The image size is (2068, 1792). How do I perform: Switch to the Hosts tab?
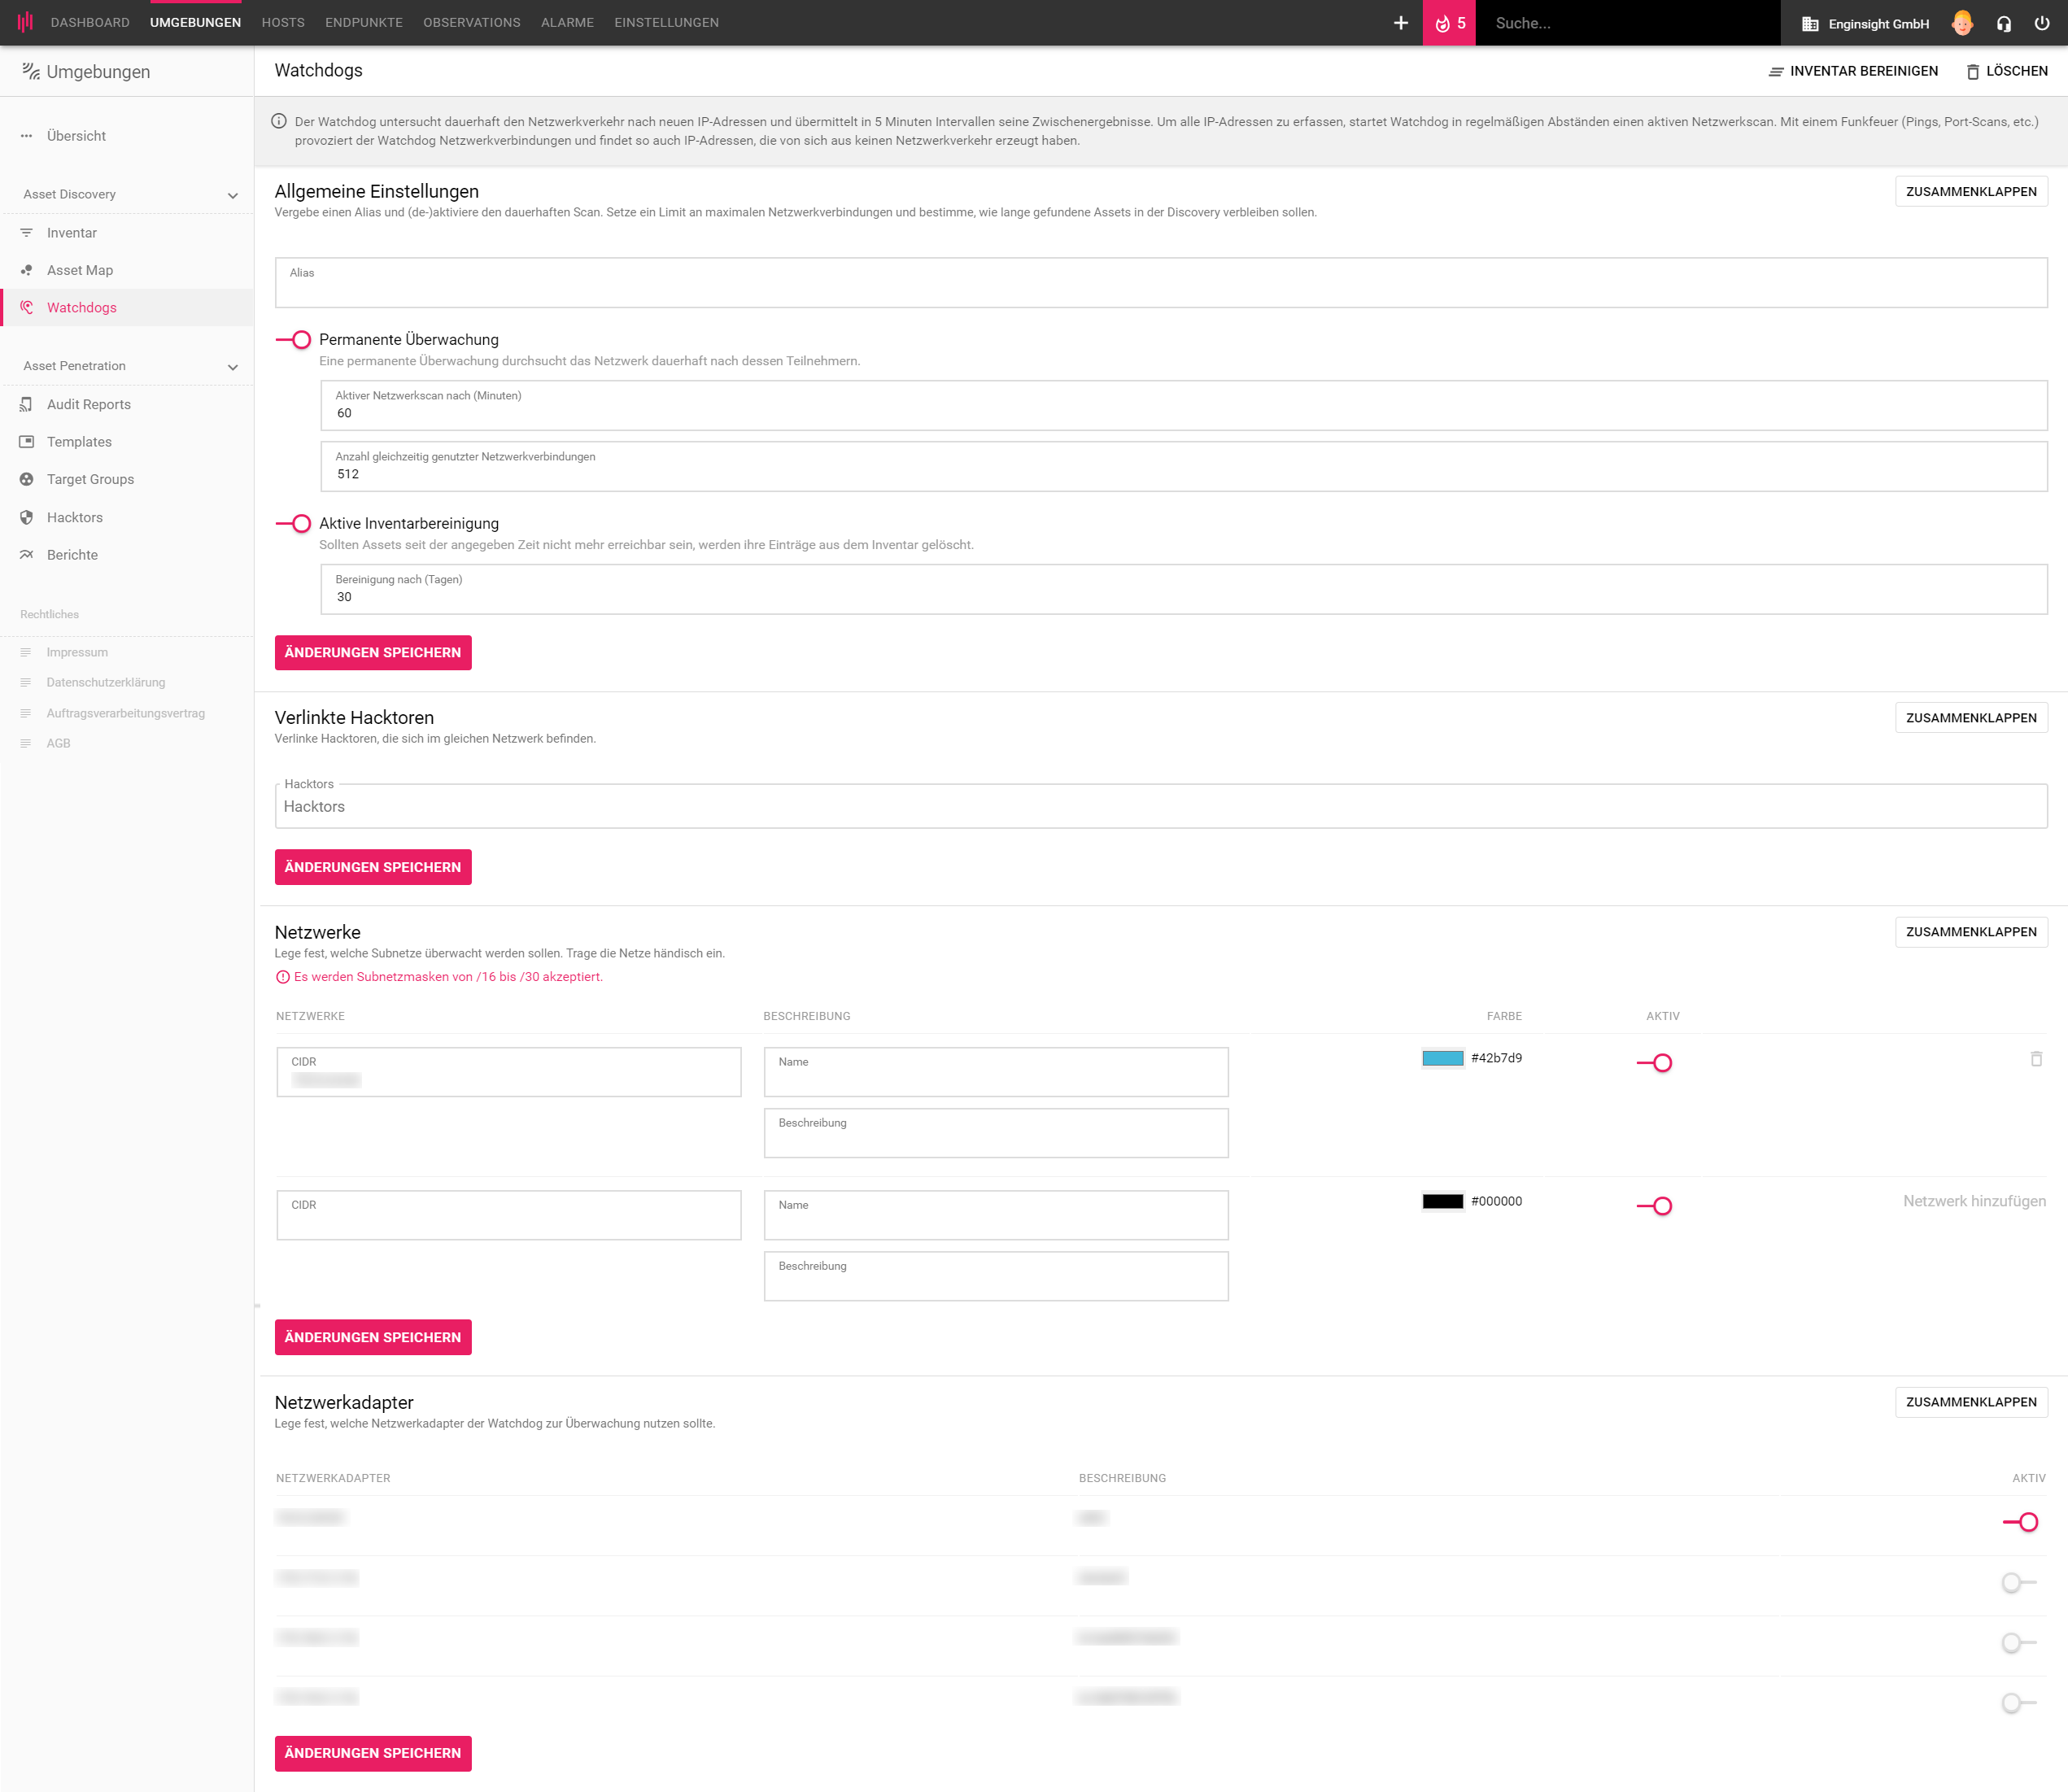pos(283,23)
